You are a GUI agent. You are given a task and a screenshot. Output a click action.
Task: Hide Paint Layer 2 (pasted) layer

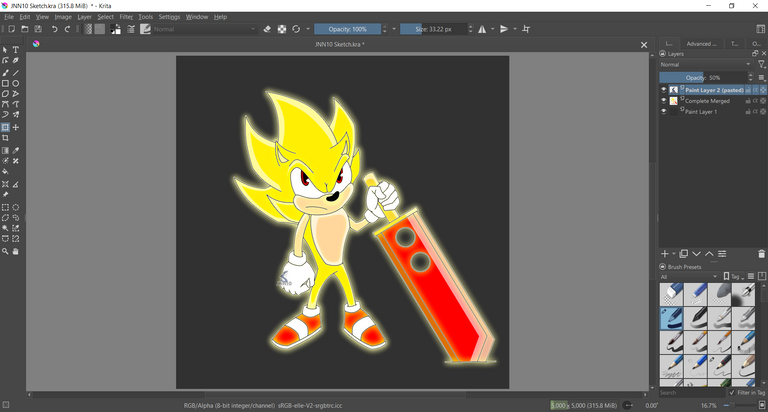(664, 90)
